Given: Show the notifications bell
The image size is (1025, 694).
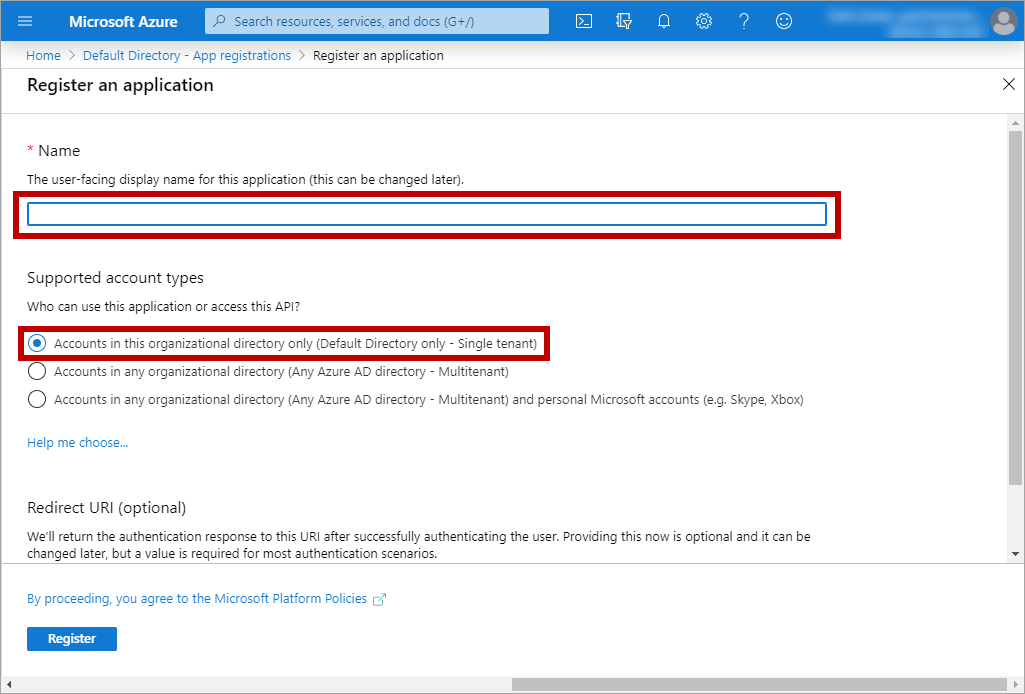Looking at the screenshot, I should click(664, 22).
